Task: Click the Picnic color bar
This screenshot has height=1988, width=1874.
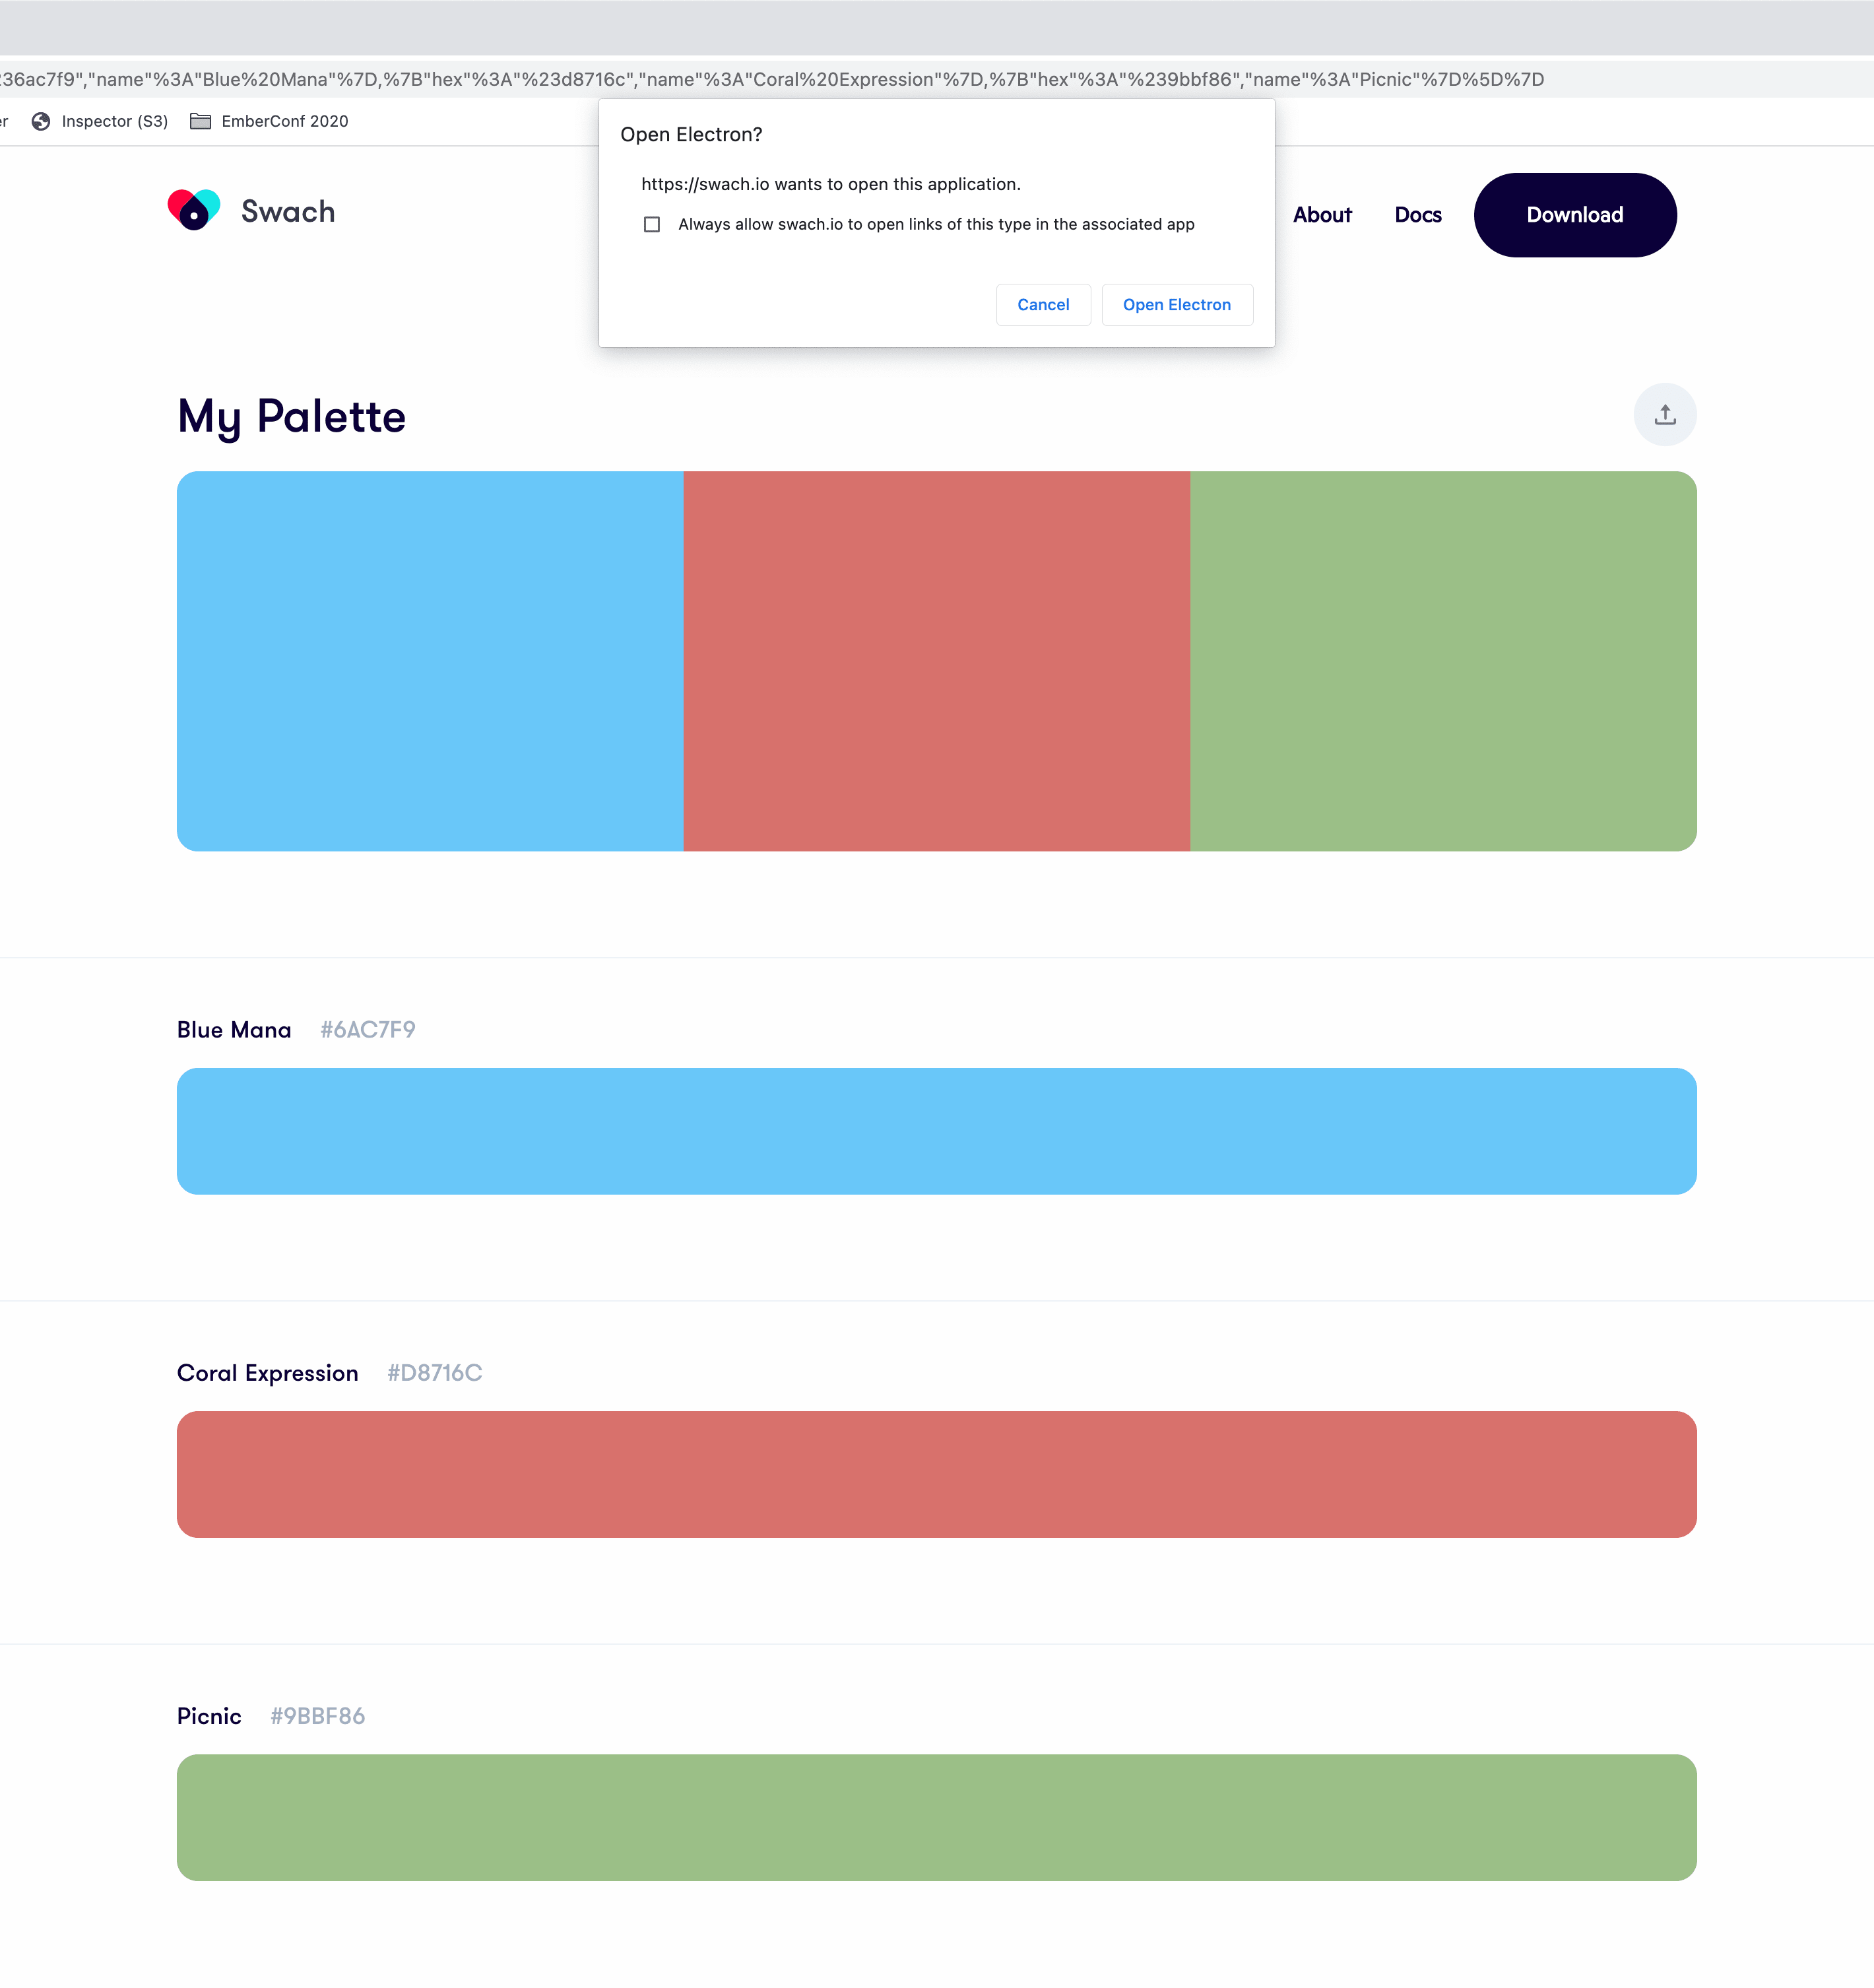Action: (936, 1817)
